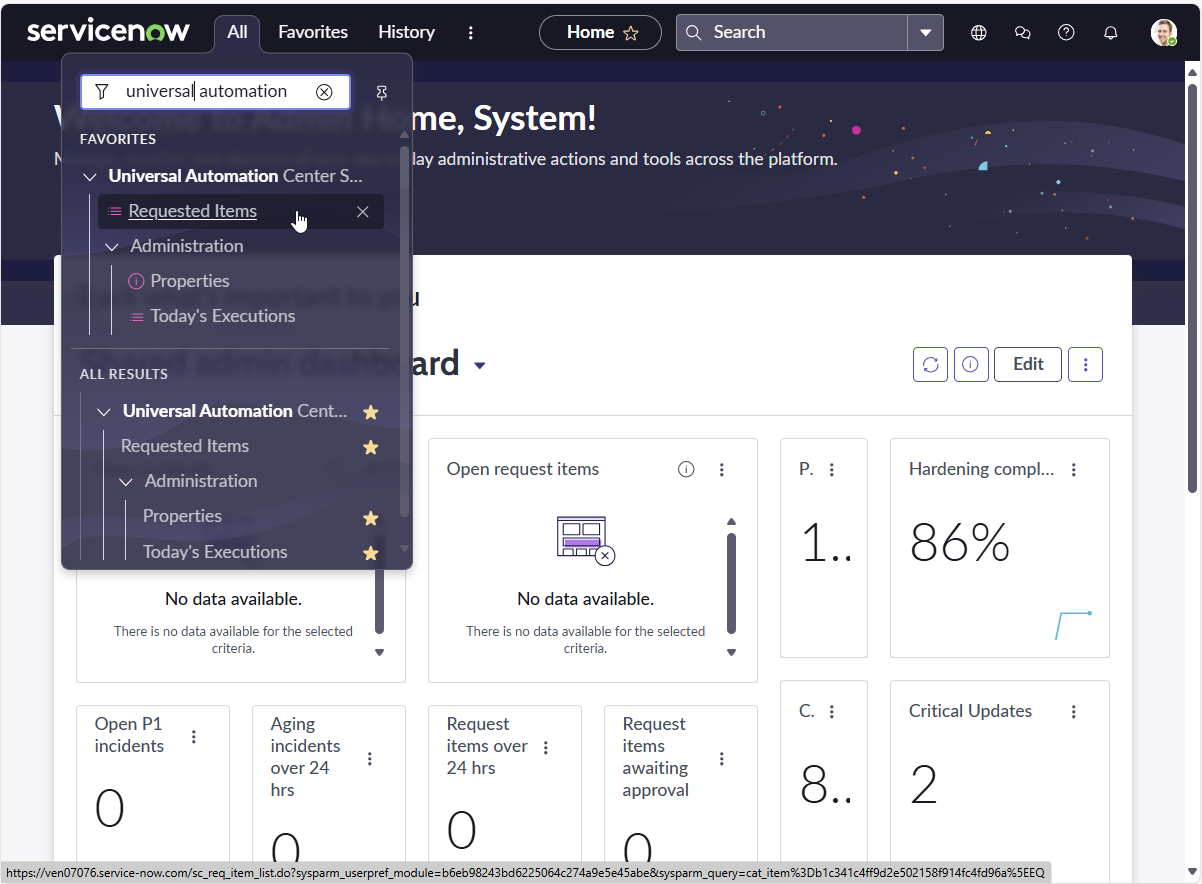Click the ServiceNow logo
Viewport: 1202px width, 884px height.
pos(108,32)
